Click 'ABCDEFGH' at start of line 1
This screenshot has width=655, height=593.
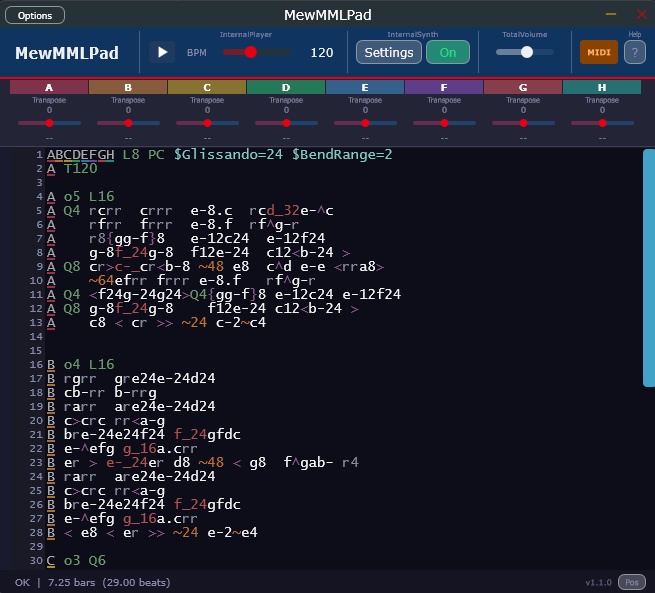point(81,155)
